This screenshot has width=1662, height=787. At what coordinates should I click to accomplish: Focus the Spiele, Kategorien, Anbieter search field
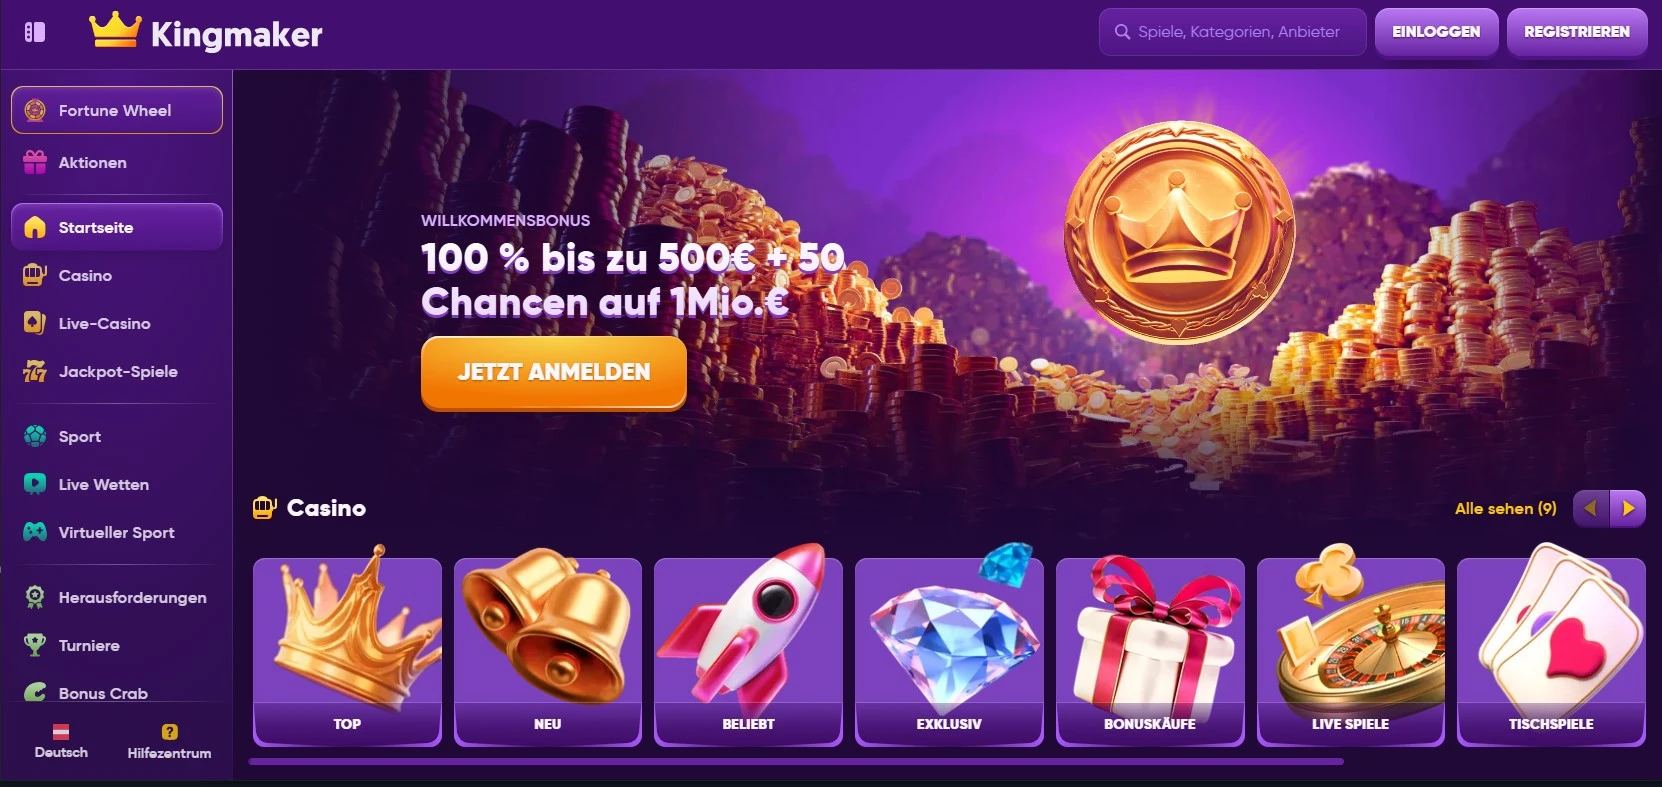click(x=1232, y=32)
